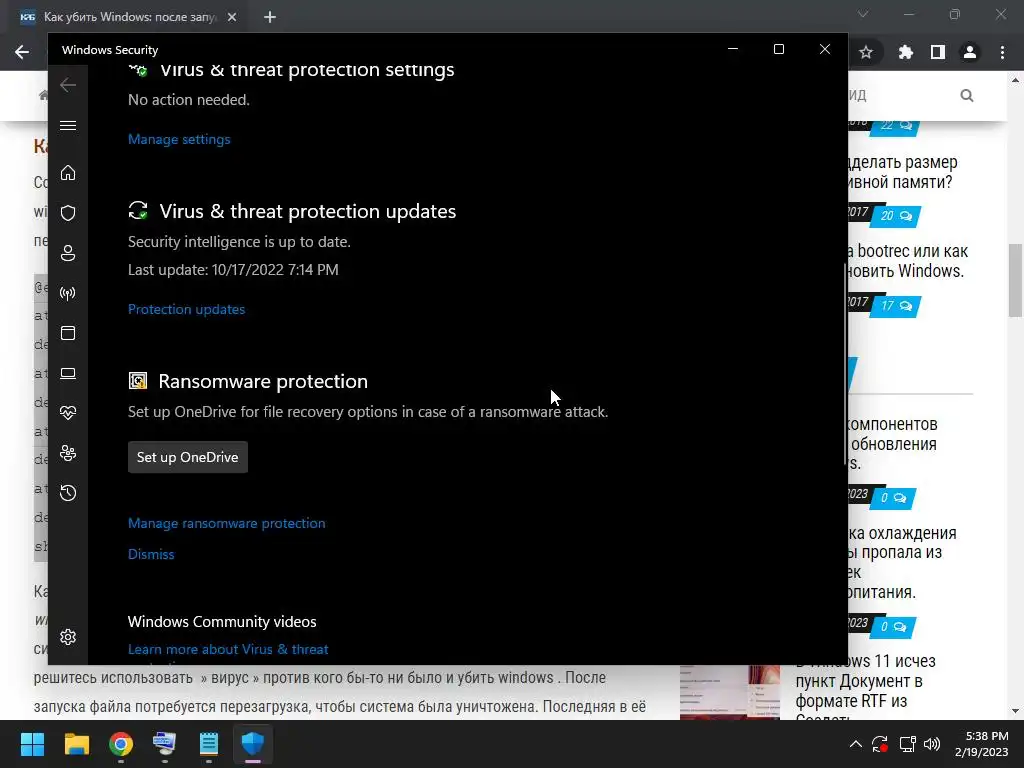Screen dimensions: 1024x768
Task: Close the Chrome tab Как убить Windows
Action: (x=232, y=17)
